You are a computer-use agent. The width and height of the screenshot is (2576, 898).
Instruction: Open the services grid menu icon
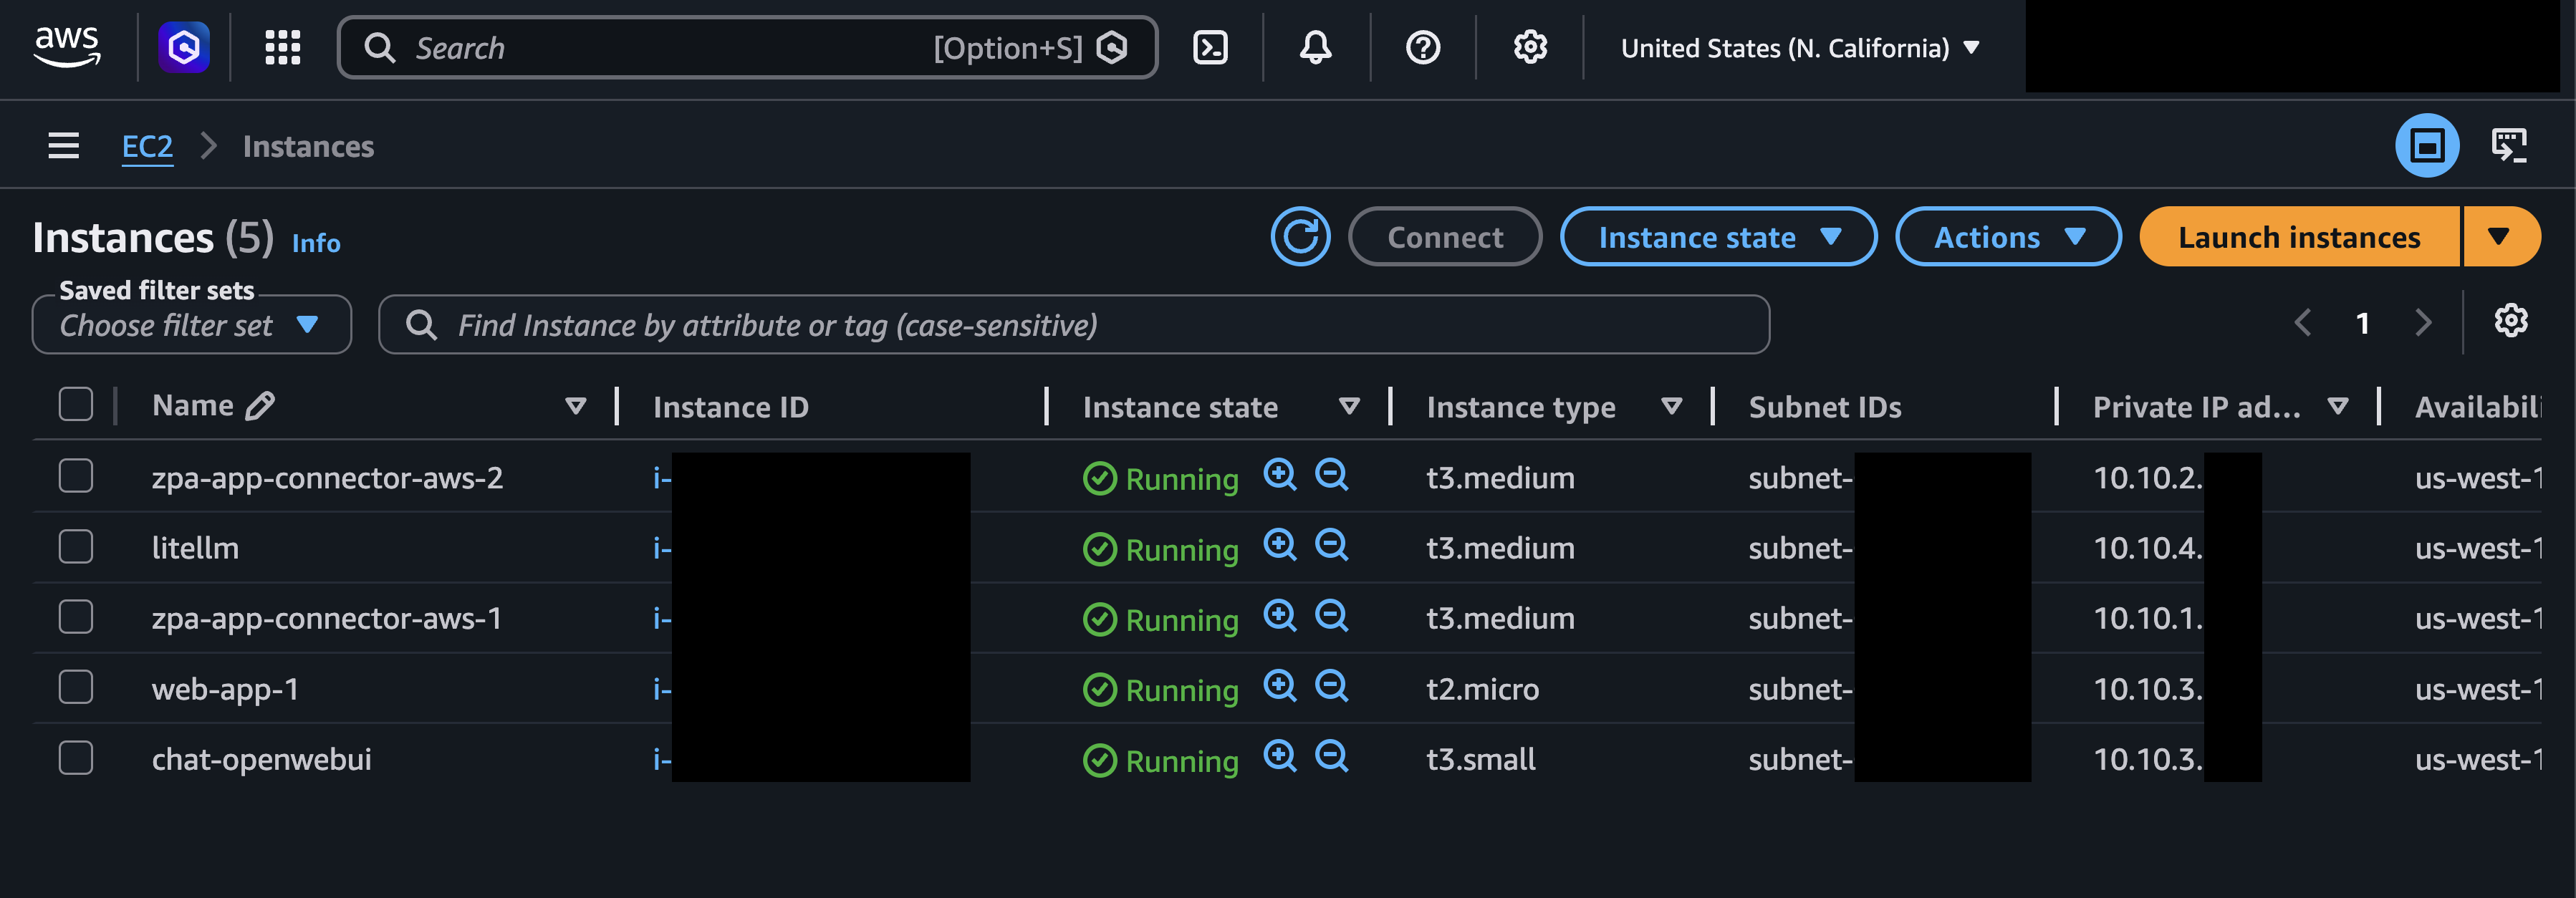283,47
